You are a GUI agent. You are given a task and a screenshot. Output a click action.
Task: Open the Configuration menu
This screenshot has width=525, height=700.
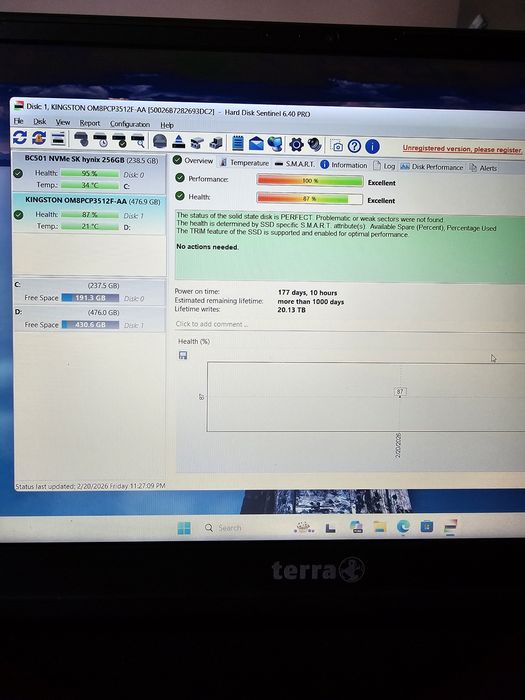pos(130,124)
